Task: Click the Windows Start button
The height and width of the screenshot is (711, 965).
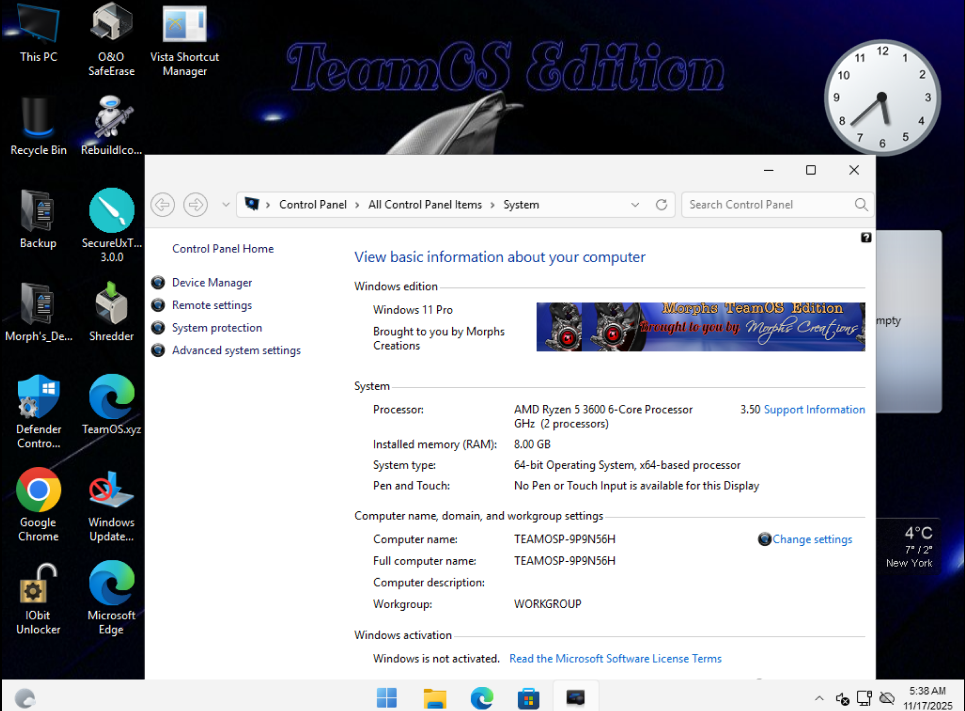Action: 386,698
